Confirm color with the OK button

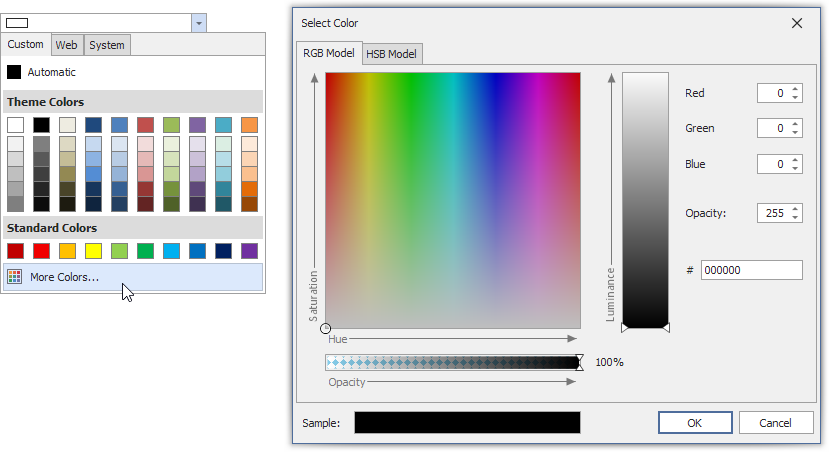(x=695, y=423)
